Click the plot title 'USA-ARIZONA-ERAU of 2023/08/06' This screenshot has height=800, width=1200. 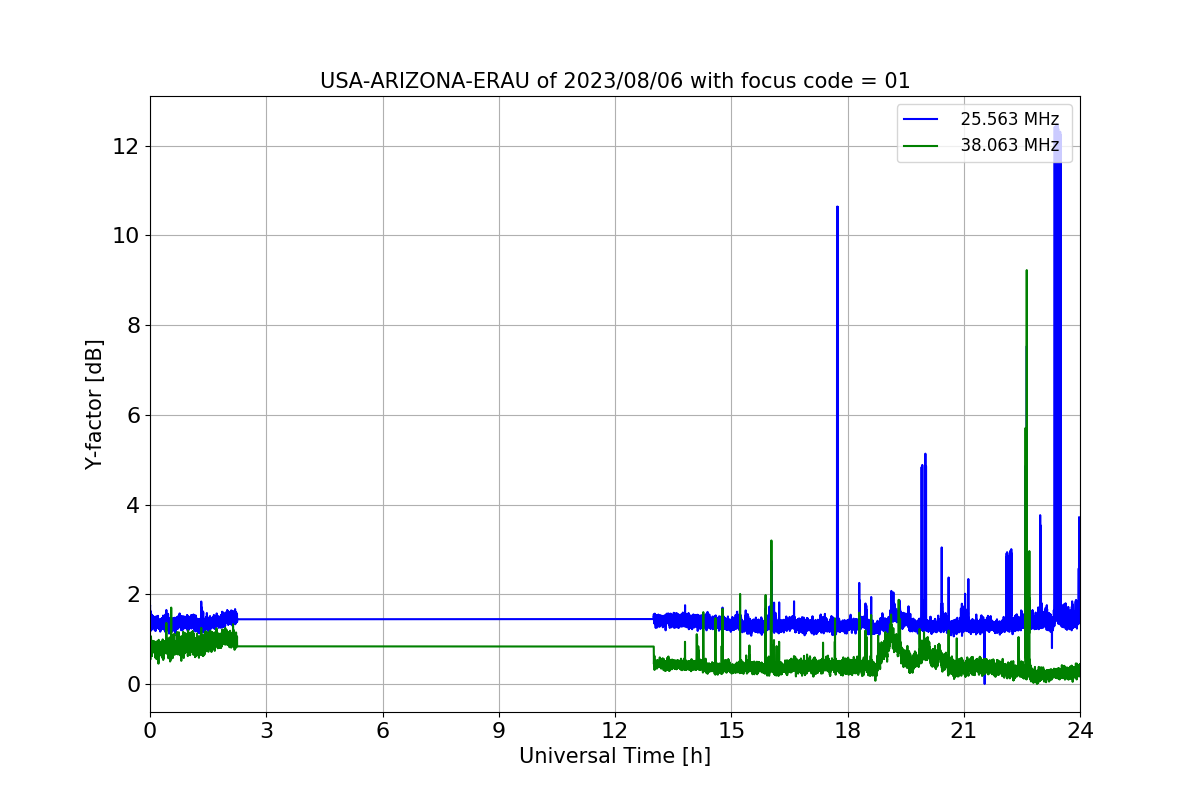(615, 81)
